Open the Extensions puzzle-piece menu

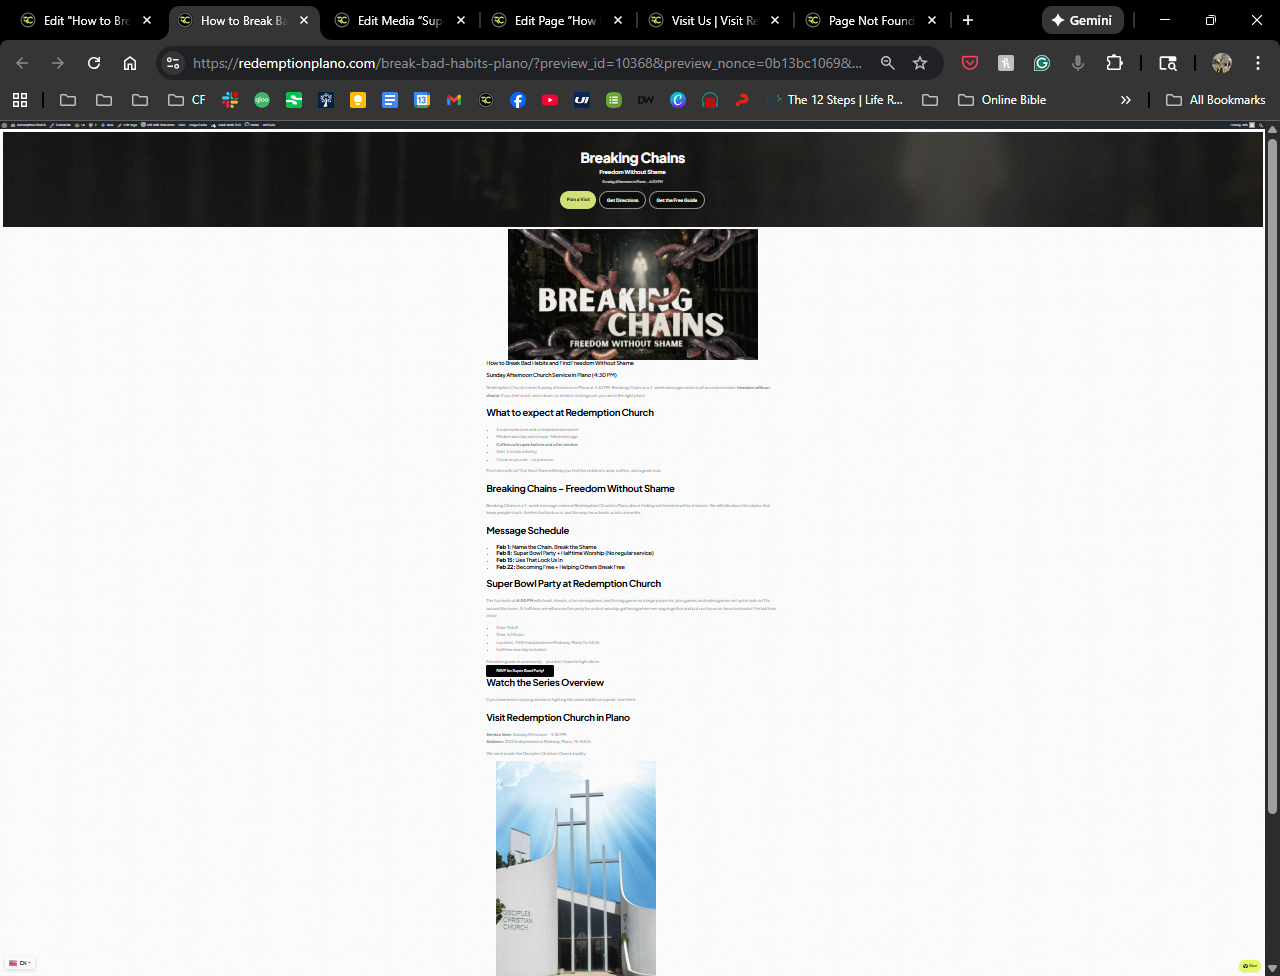click(1114, 63)
